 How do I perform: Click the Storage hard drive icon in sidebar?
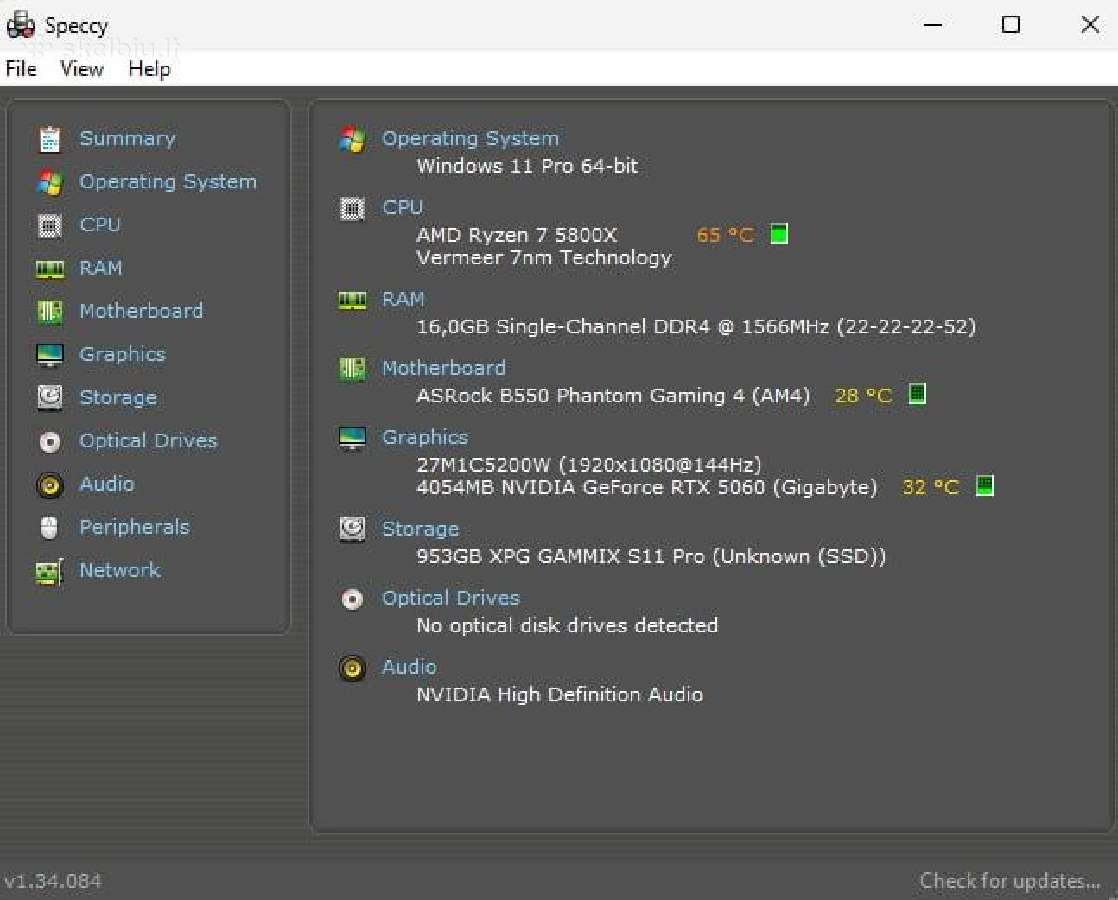(x=49, y=398)
